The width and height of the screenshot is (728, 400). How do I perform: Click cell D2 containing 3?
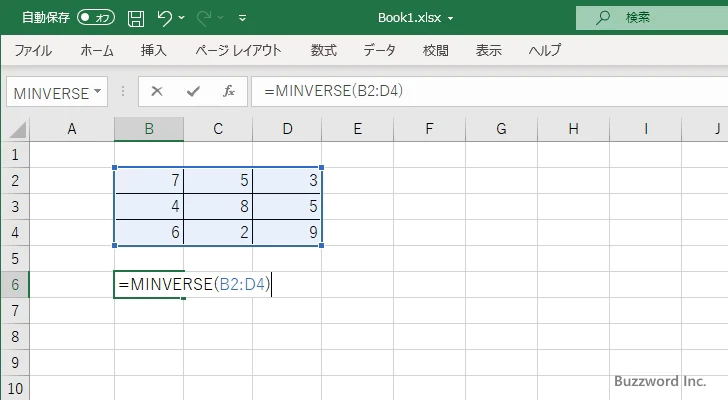pyautogui.click(x=287, y=181)
